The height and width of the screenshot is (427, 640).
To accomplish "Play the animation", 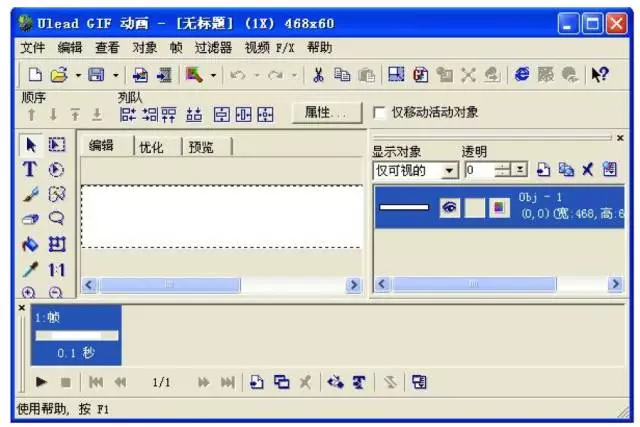I will [41, 382].
